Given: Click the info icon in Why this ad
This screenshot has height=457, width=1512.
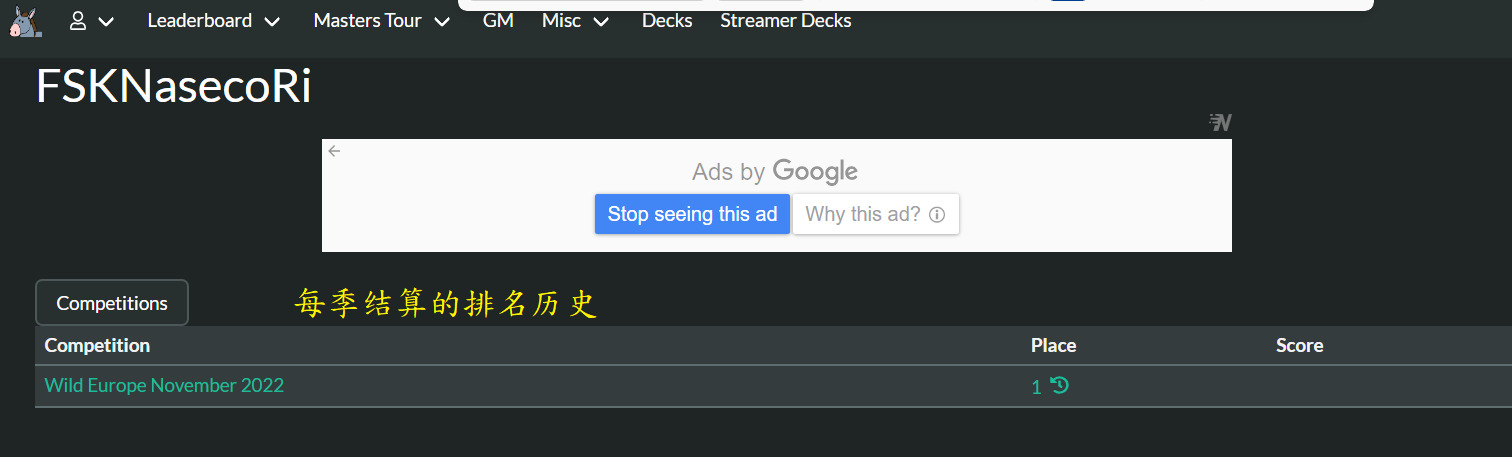Looking at the screenshot, I should (x=937, y=214).
